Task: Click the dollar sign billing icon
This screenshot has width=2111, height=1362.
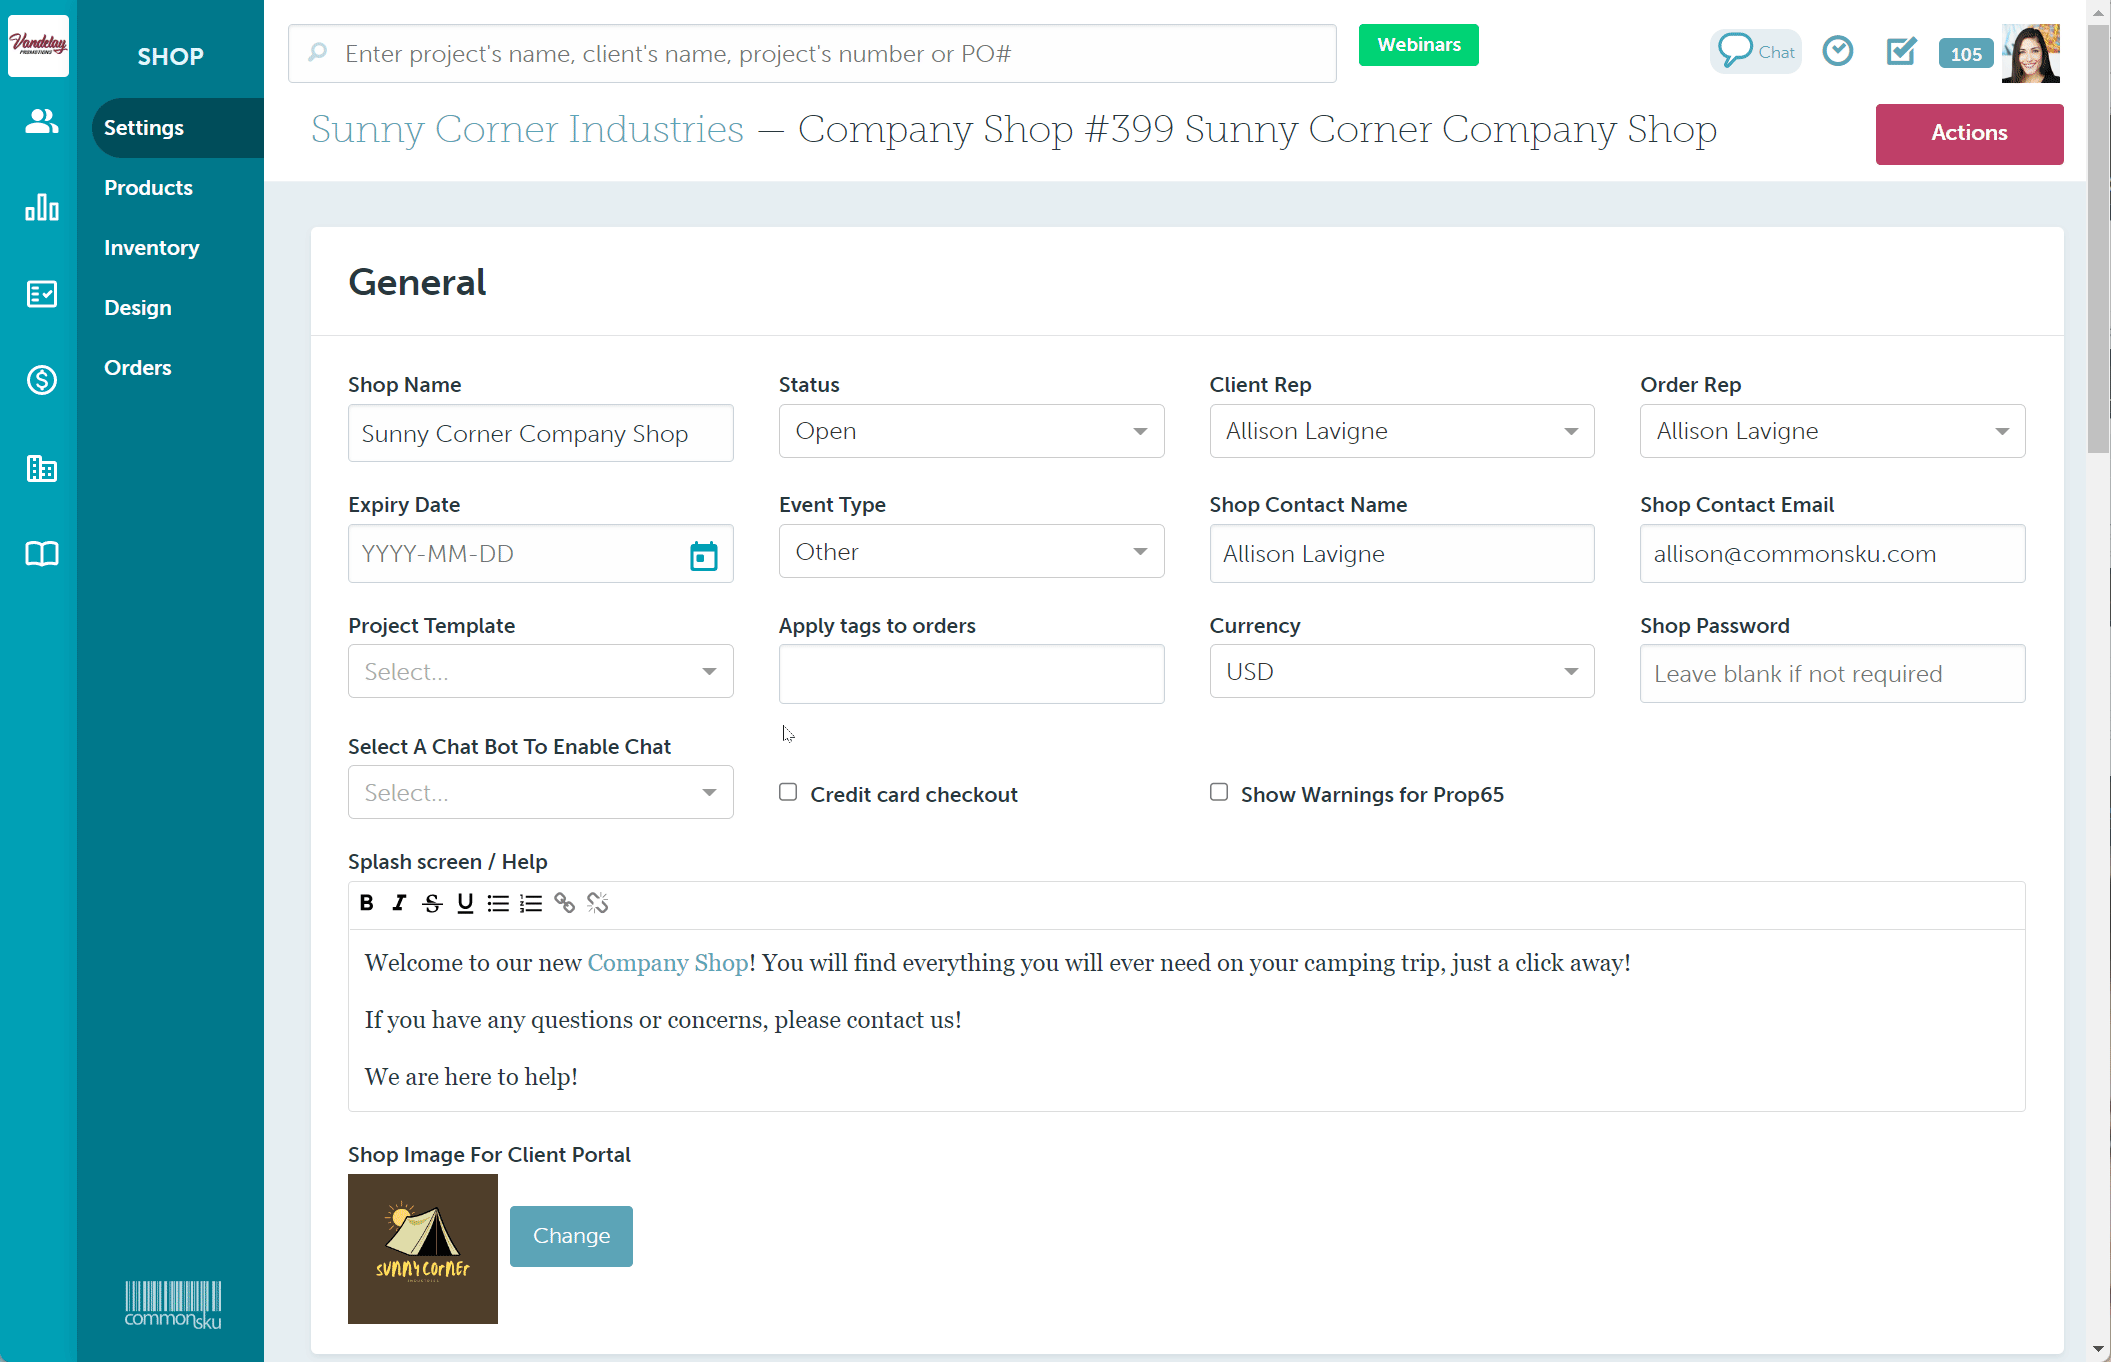Action: pos(41,380)
